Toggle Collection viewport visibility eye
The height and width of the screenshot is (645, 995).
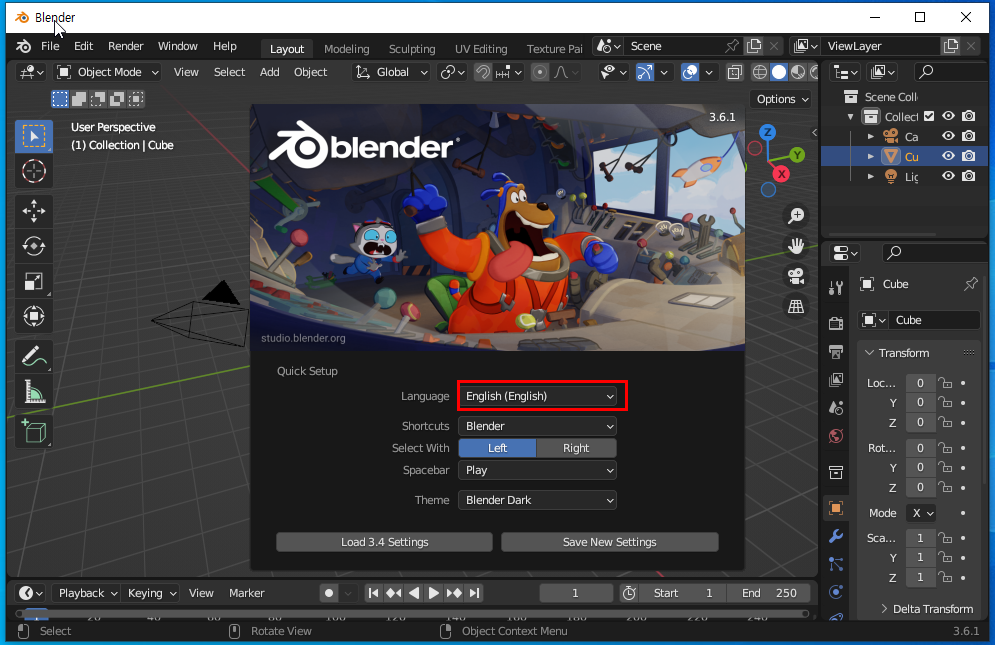pos(948,116)
